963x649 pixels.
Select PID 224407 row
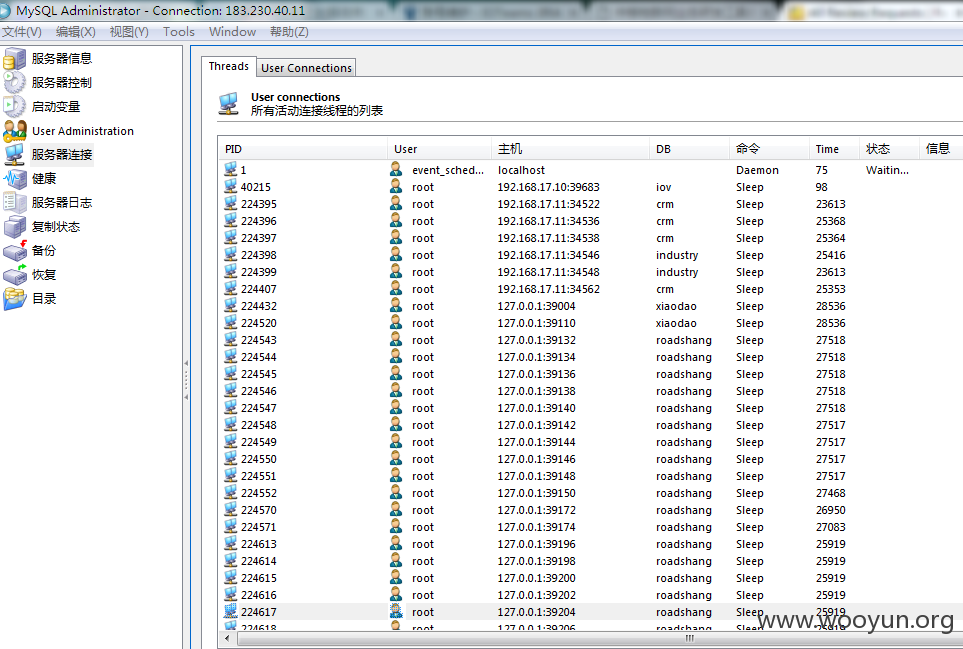[590, 289]
